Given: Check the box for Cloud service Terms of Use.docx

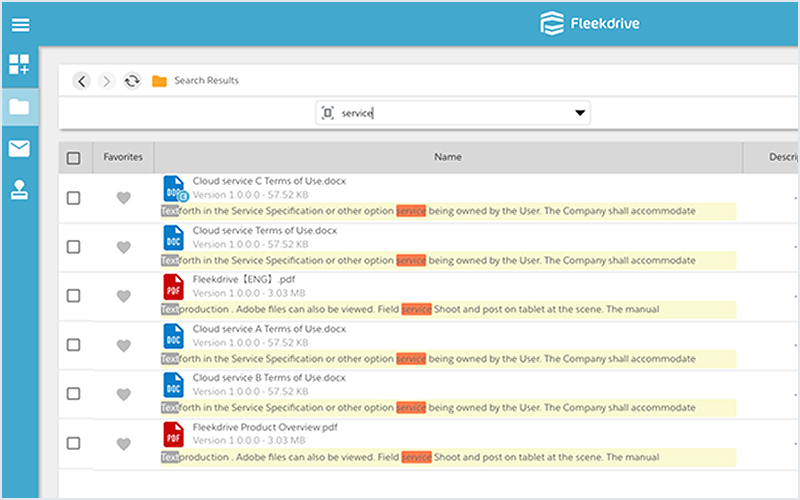Looking at the screenshot, I should pos(73,247).
